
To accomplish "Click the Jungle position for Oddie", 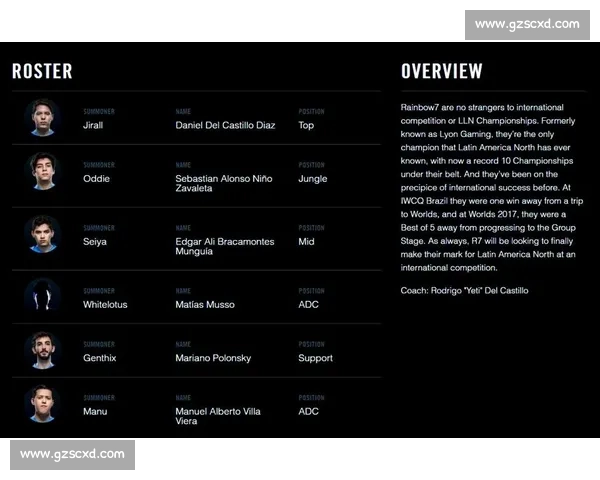I will click(313, 179).
